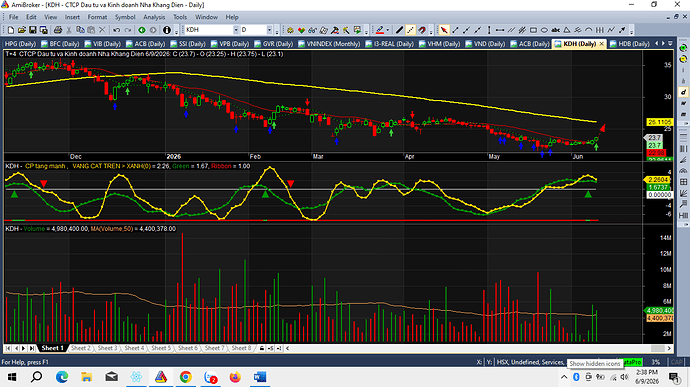Viewport: 690px width, 387px height.
Task: Open the File menu
Action: pyautogui.click(x=14, y=17)
